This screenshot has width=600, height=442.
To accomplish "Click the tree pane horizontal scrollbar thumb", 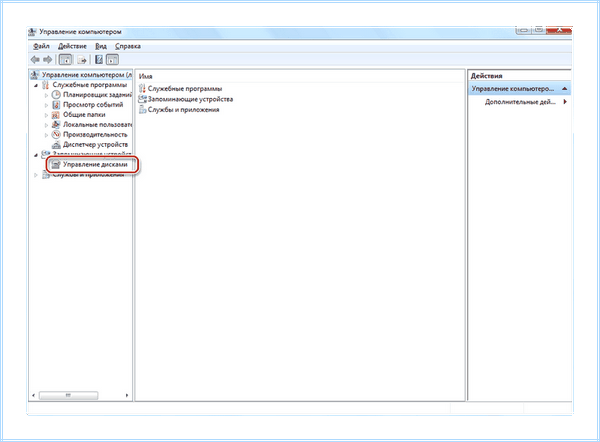I will (68, 395).
